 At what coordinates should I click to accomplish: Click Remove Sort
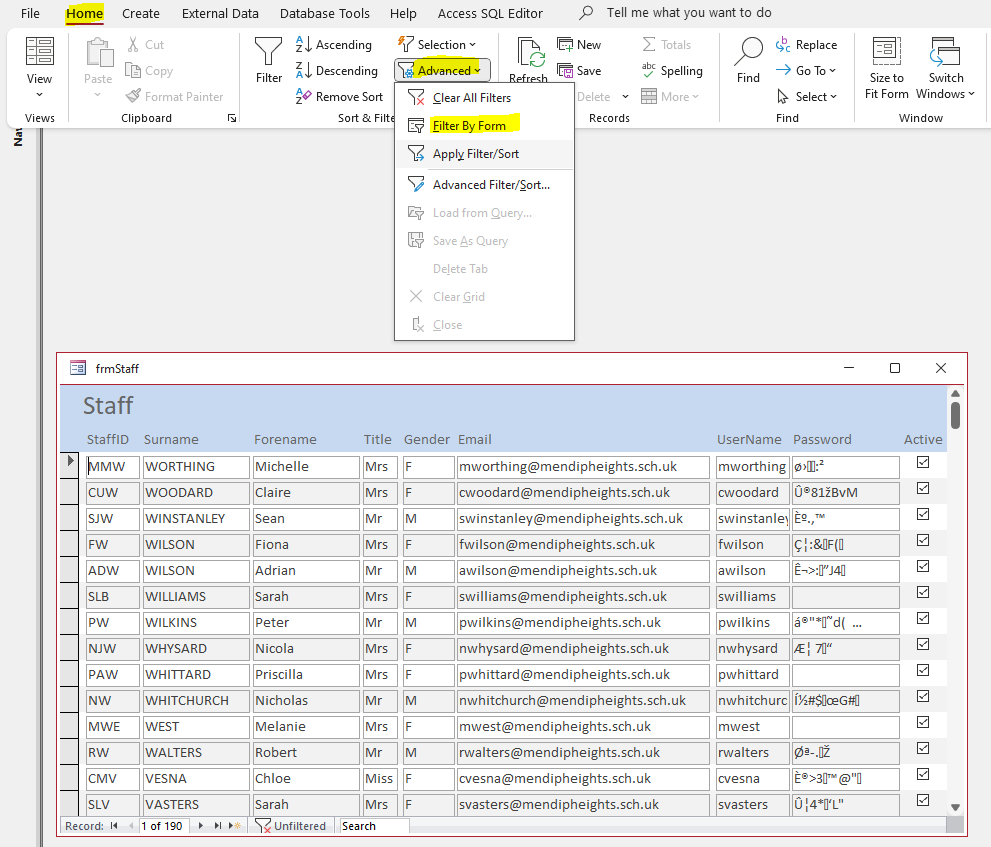pyautogui.click(x=339, y=97)
